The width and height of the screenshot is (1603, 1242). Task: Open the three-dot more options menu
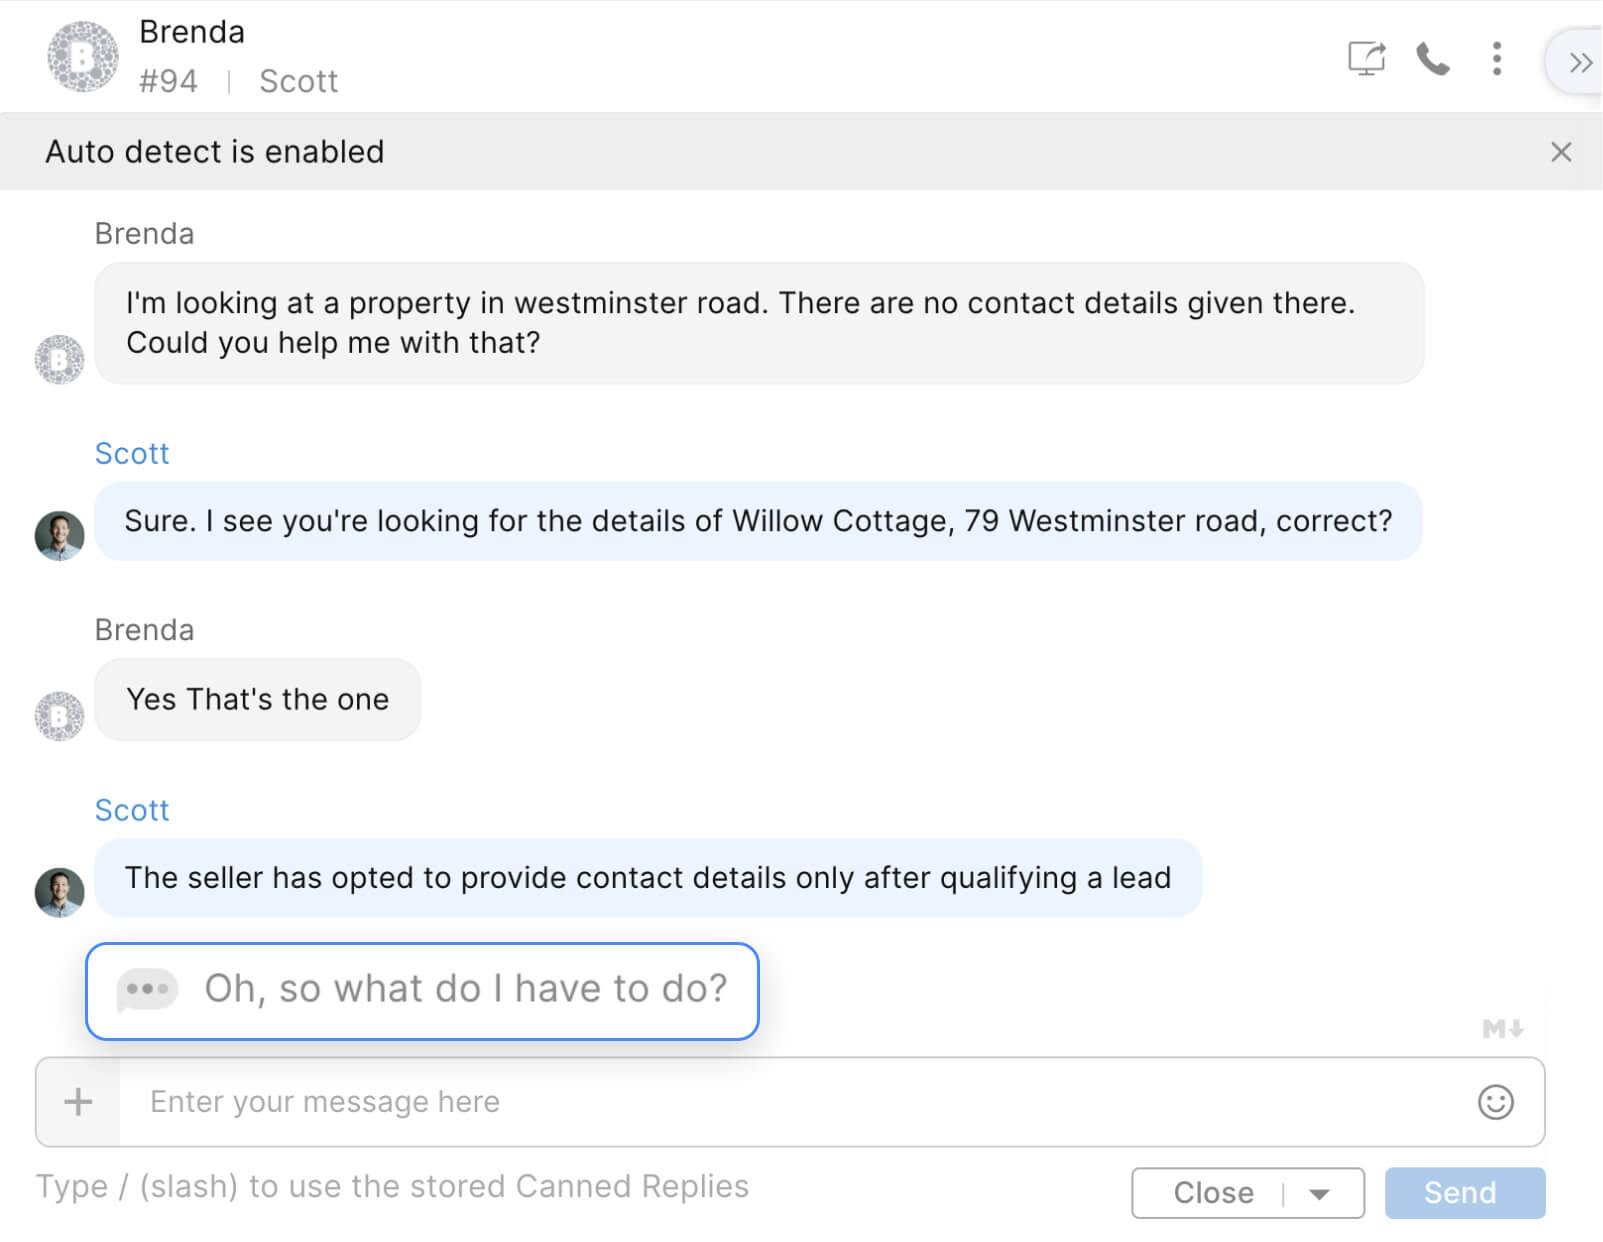tap(1496, 59)
